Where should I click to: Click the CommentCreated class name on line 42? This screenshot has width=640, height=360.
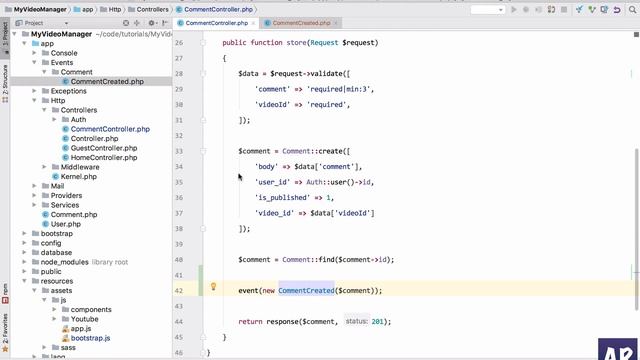point(307,291)
